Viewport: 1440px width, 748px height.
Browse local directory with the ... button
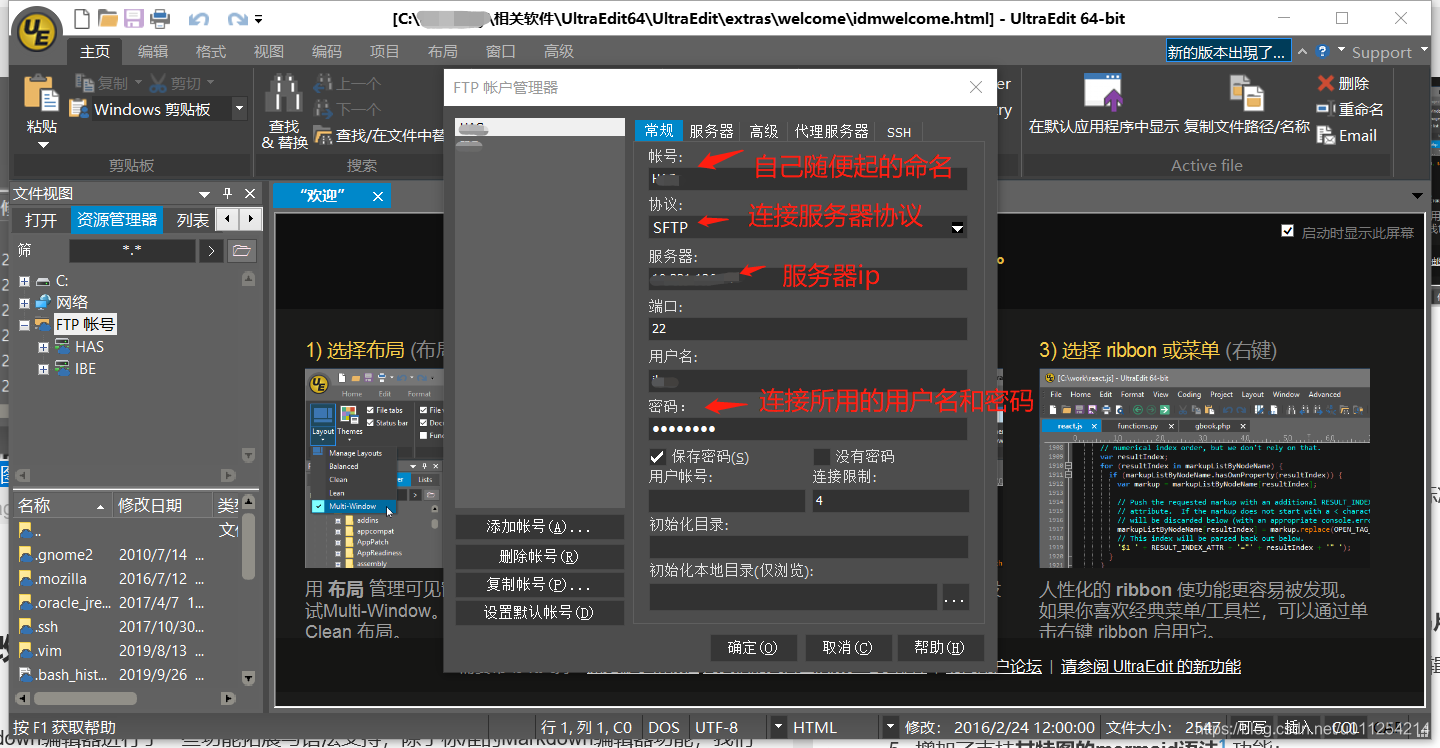(x=954, y=598)
